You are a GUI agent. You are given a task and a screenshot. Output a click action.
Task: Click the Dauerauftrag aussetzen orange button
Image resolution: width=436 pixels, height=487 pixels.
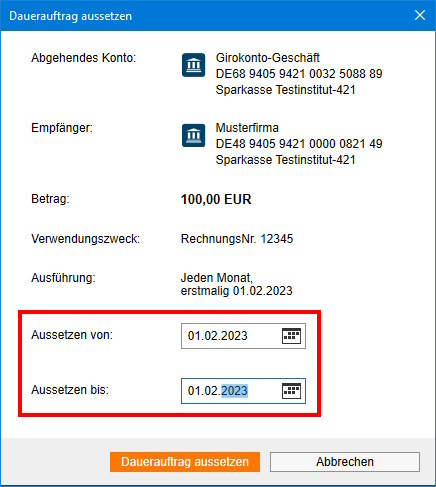coord(185,462)
